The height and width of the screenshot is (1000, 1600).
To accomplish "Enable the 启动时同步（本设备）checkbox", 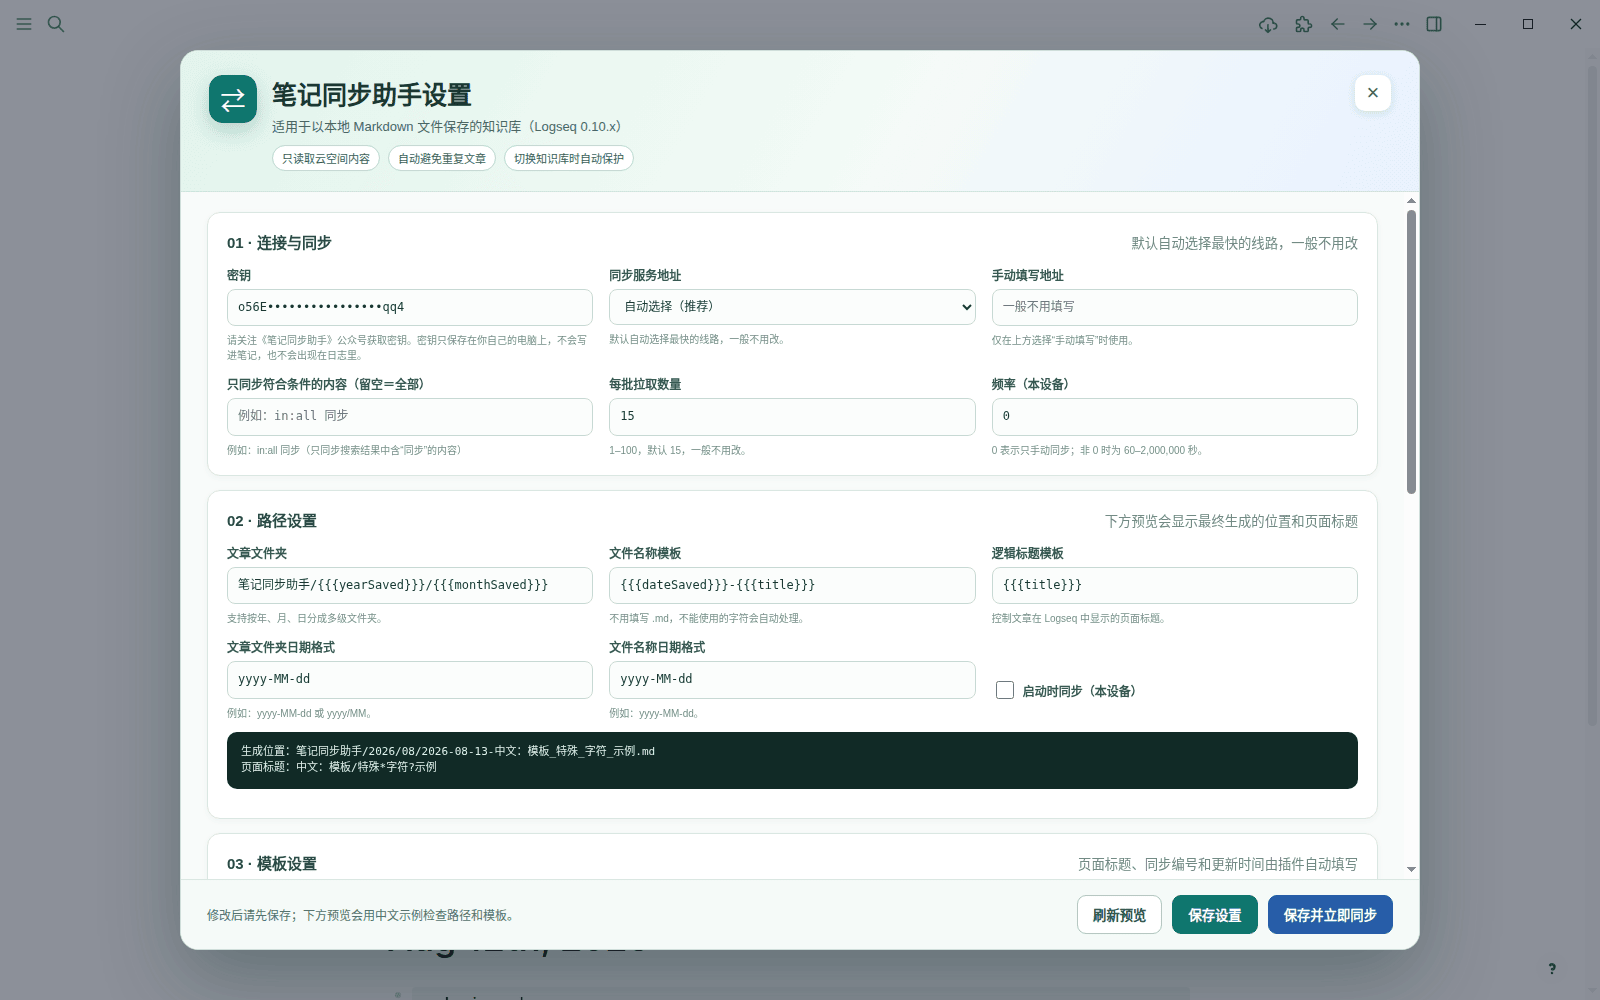I will point(1005,690).
